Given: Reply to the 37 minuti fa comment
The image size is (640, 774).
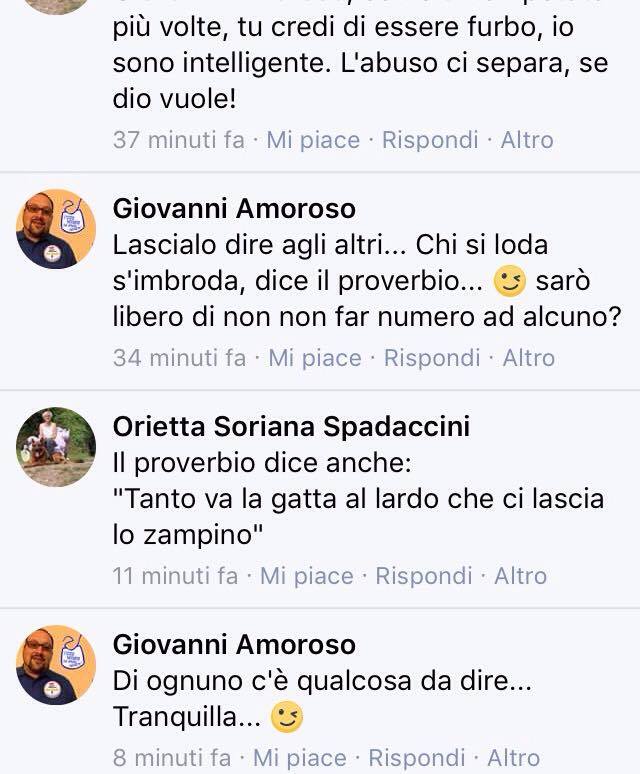Looking at the screenshot, I should point(430,140).
